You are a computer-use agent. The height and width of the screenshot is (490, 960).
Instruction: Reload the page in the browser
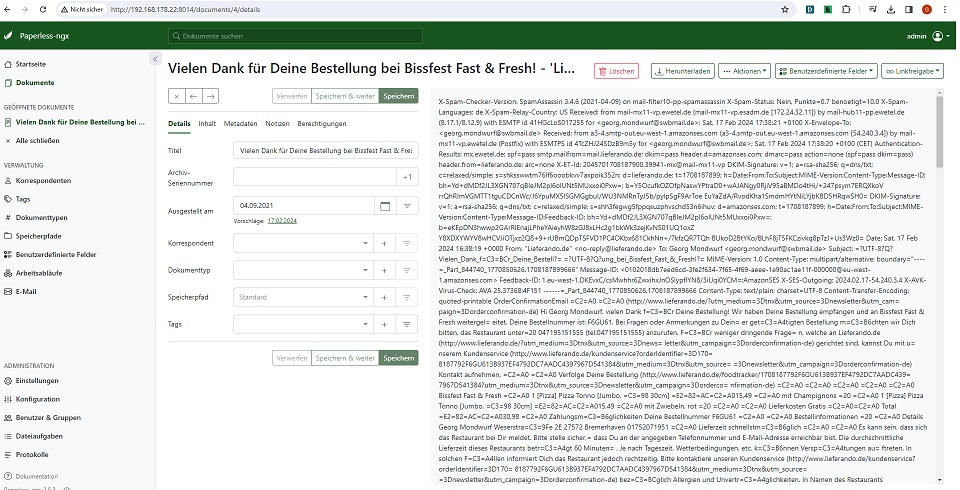click(x=43, y=10)
